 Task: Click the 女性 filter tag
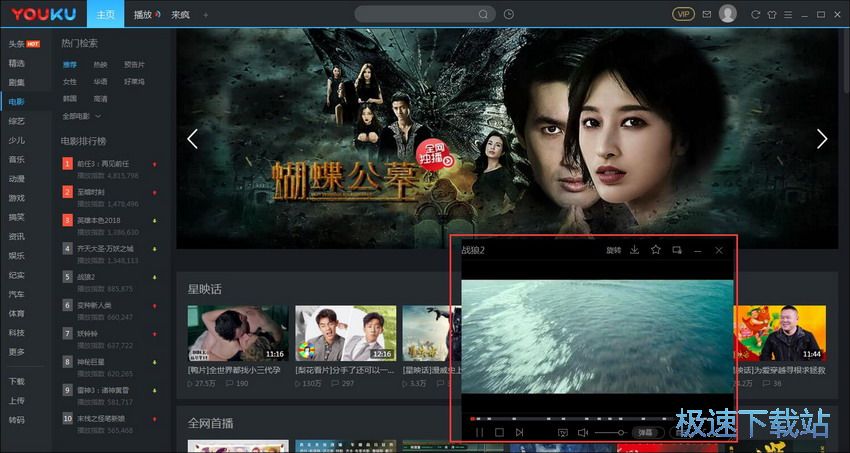coord(69,82)
